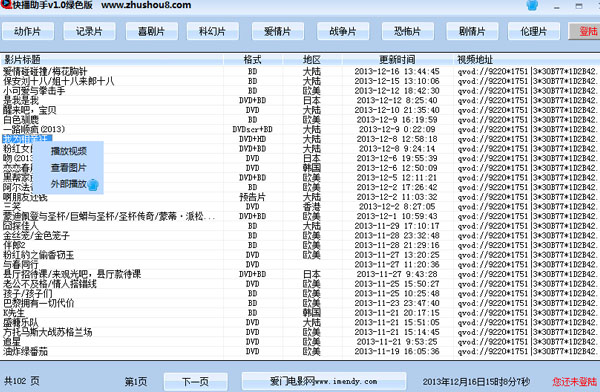Click the 共102 页 page count label

click(22, 381)
